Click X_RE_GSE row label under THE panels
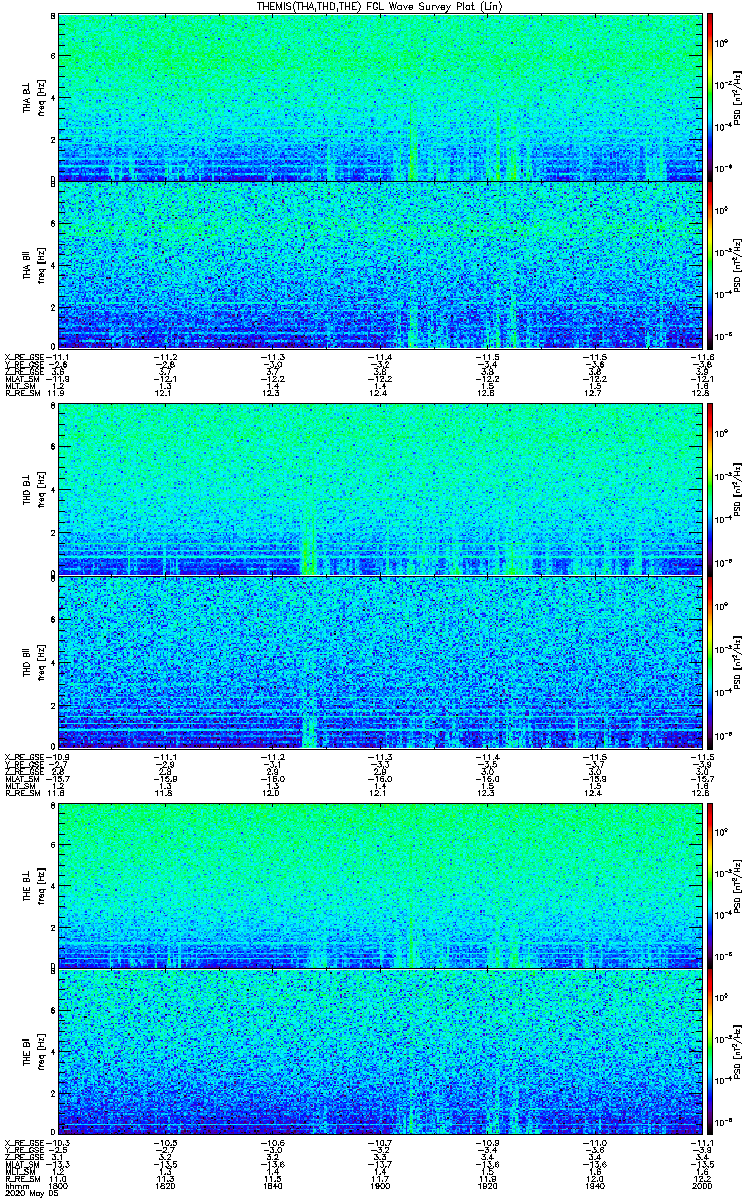 point(25,1144)
